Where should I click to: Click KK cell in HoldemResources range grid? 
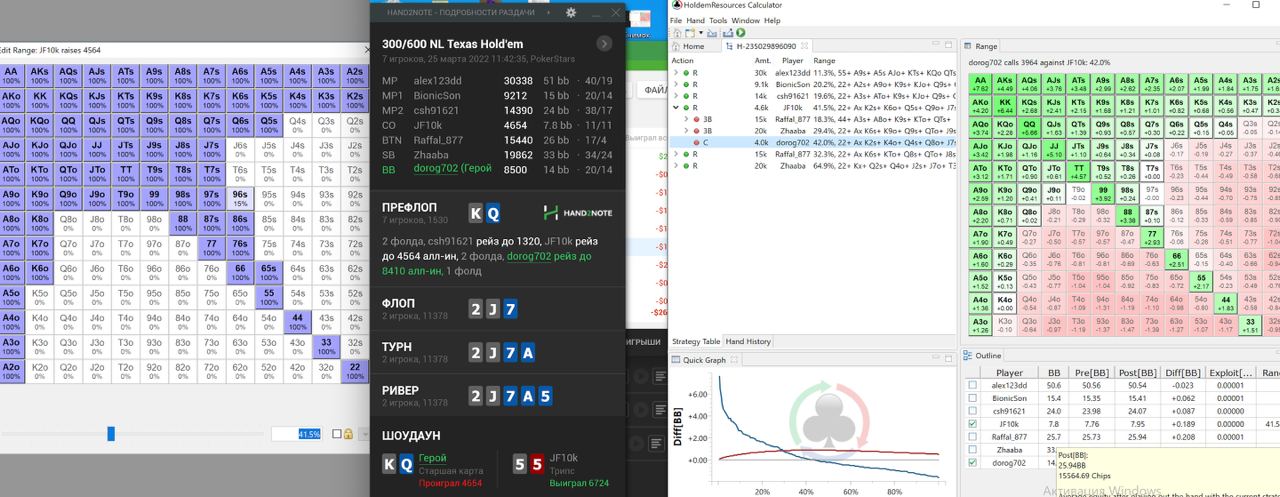[x=1005, y=105]
